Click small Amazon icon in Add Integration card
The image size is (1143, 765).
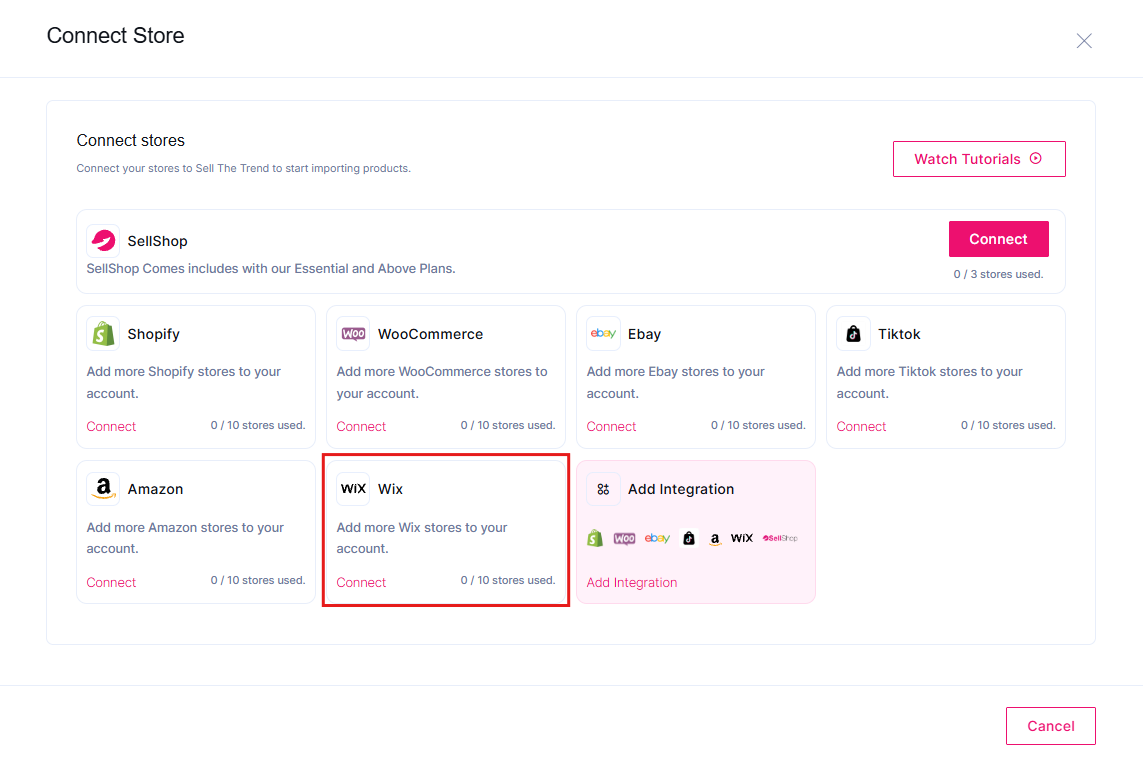[x=715, y=539]
